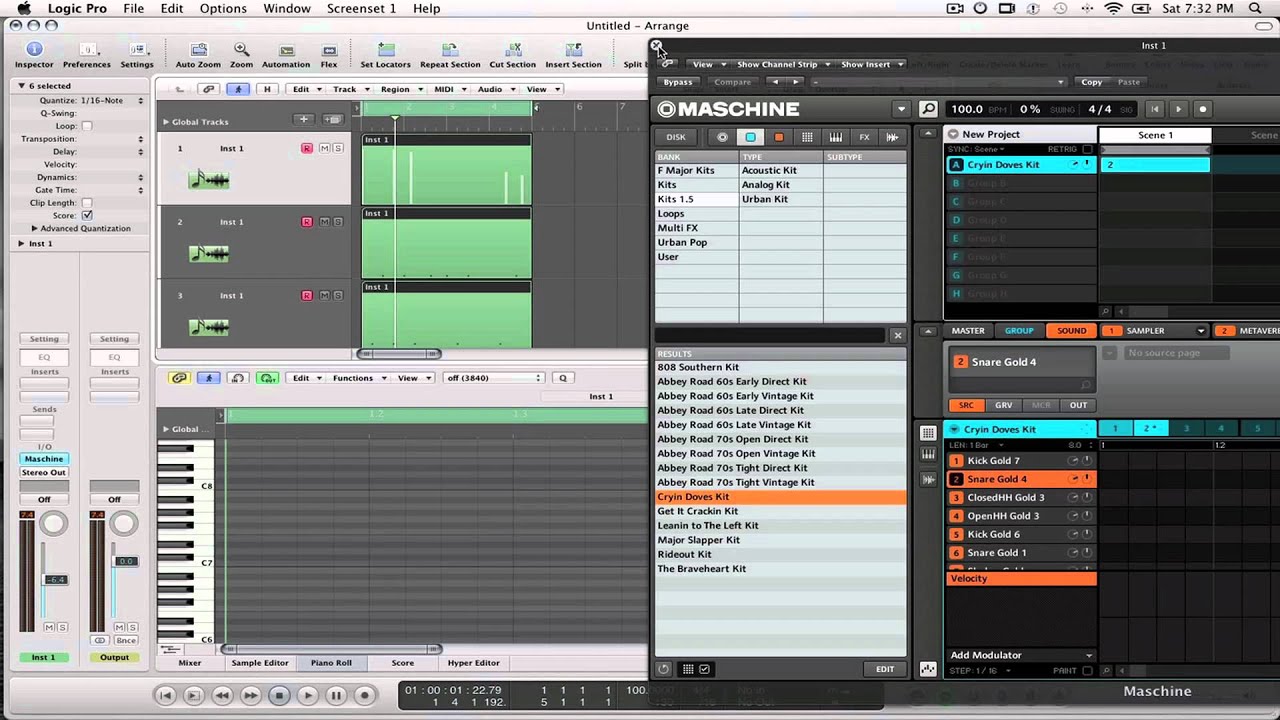Open the Screenset 1 menu
This screenshot has width=1280, height=720.
(361, 8)
